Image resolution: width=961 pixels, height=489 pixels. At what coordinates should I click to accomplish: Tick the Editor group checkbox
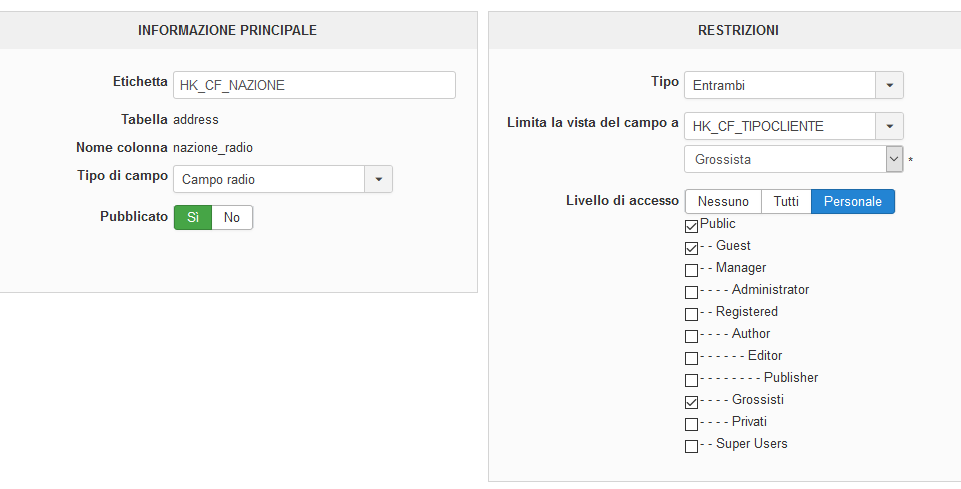(692, 358)
